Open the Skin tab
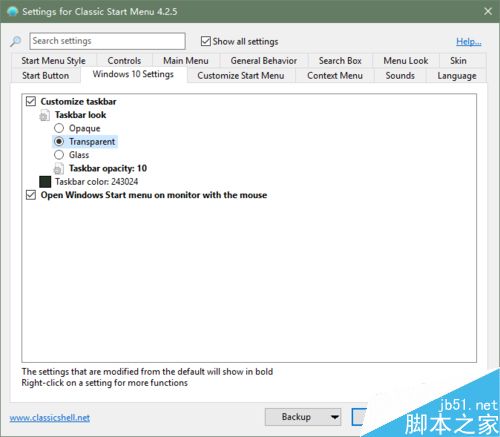 point(458,61)
